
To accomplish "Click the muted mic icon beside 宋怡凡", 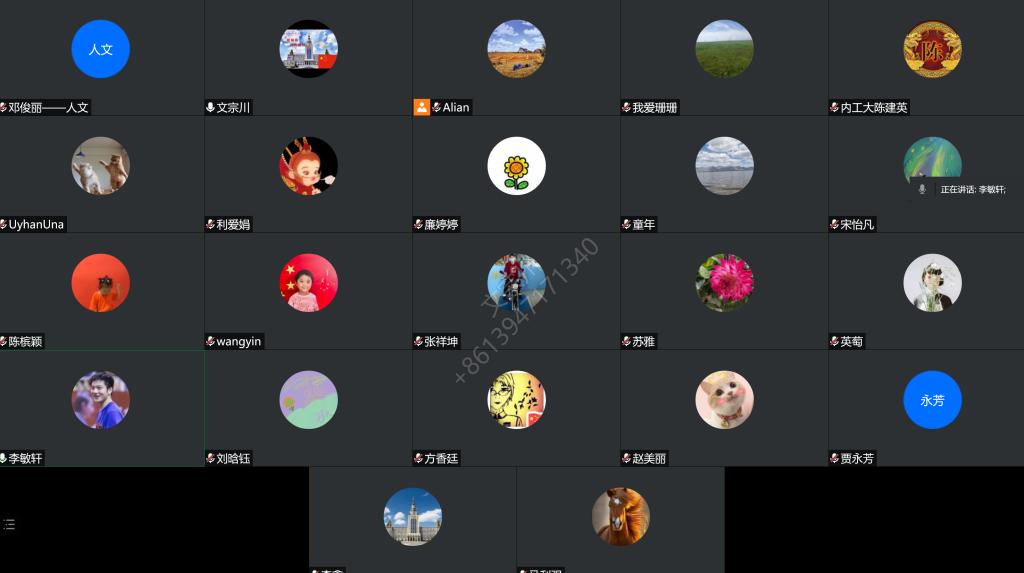I will [835, 224].
